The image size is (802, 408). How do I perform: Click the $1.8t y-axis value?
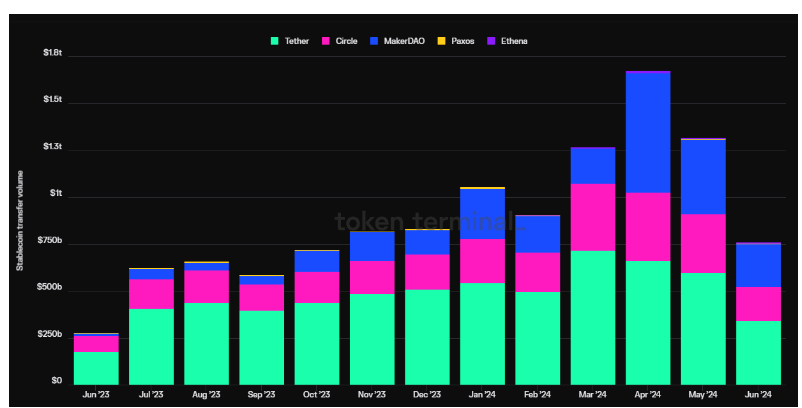52,53
